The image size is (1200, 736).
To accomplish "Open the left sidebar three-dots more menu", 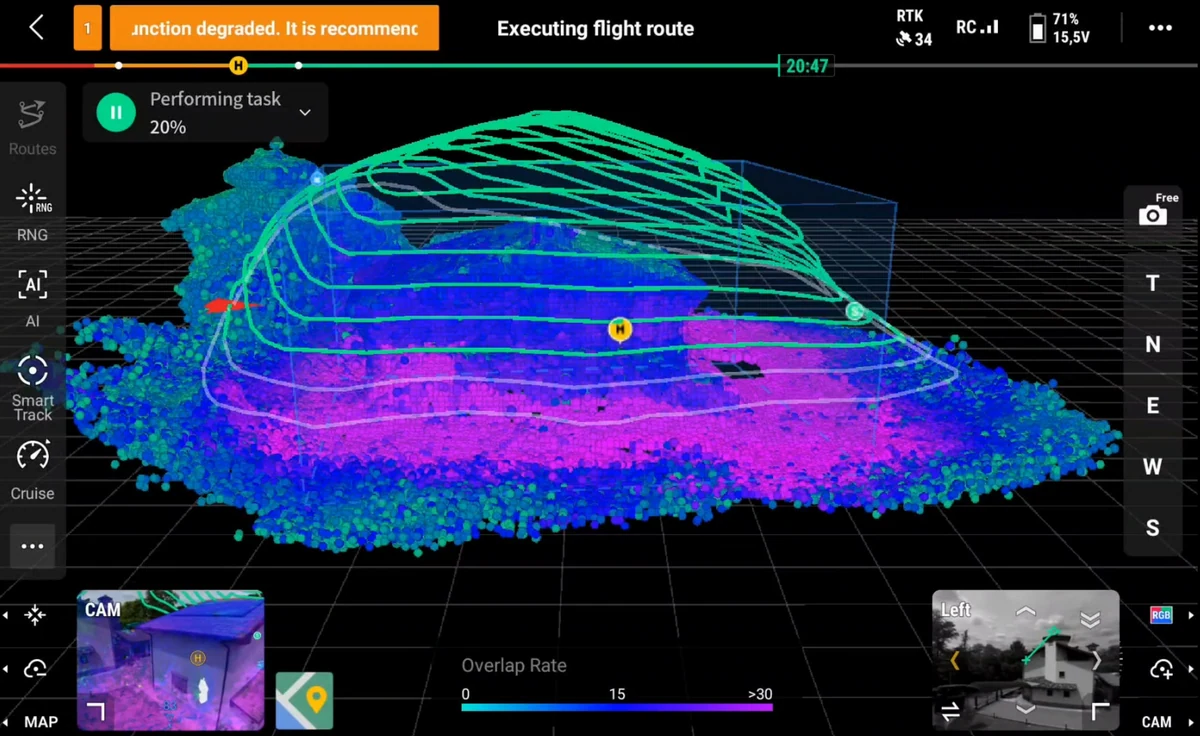I will click(x=33, y=546).
